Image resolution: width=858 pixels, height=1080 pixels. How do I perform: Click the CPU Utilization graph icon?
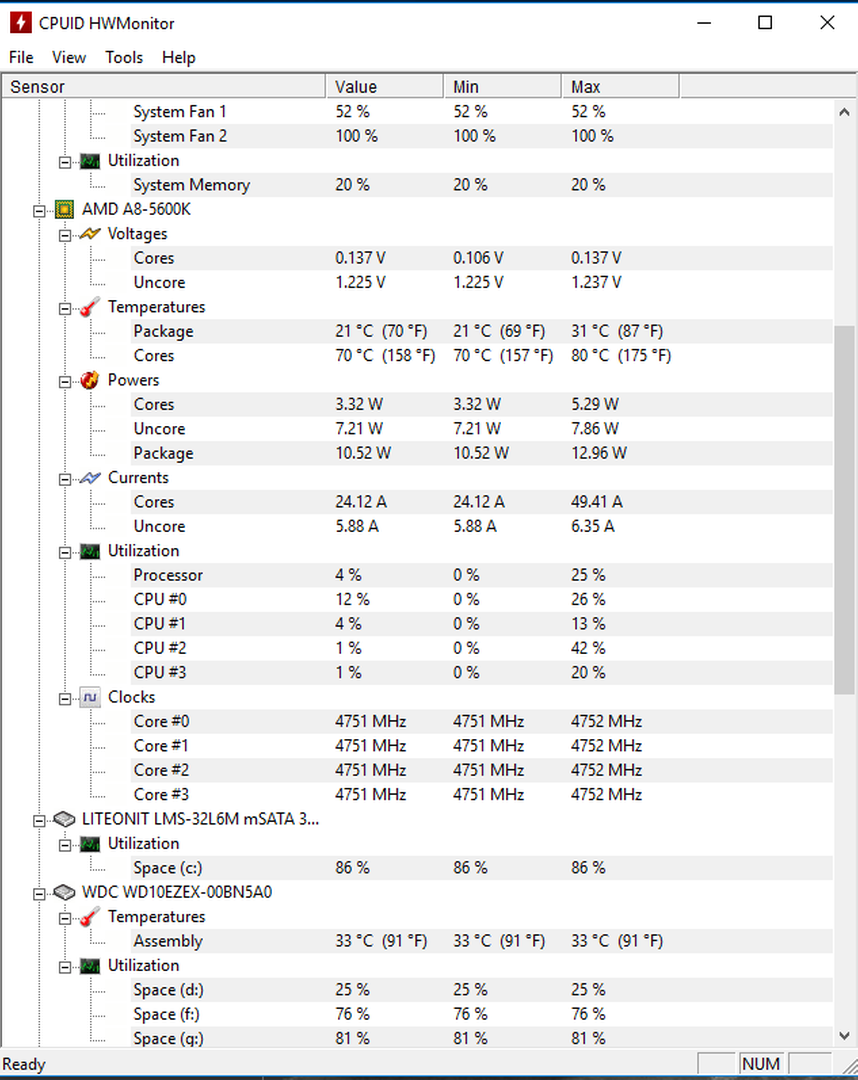[90, 551]
